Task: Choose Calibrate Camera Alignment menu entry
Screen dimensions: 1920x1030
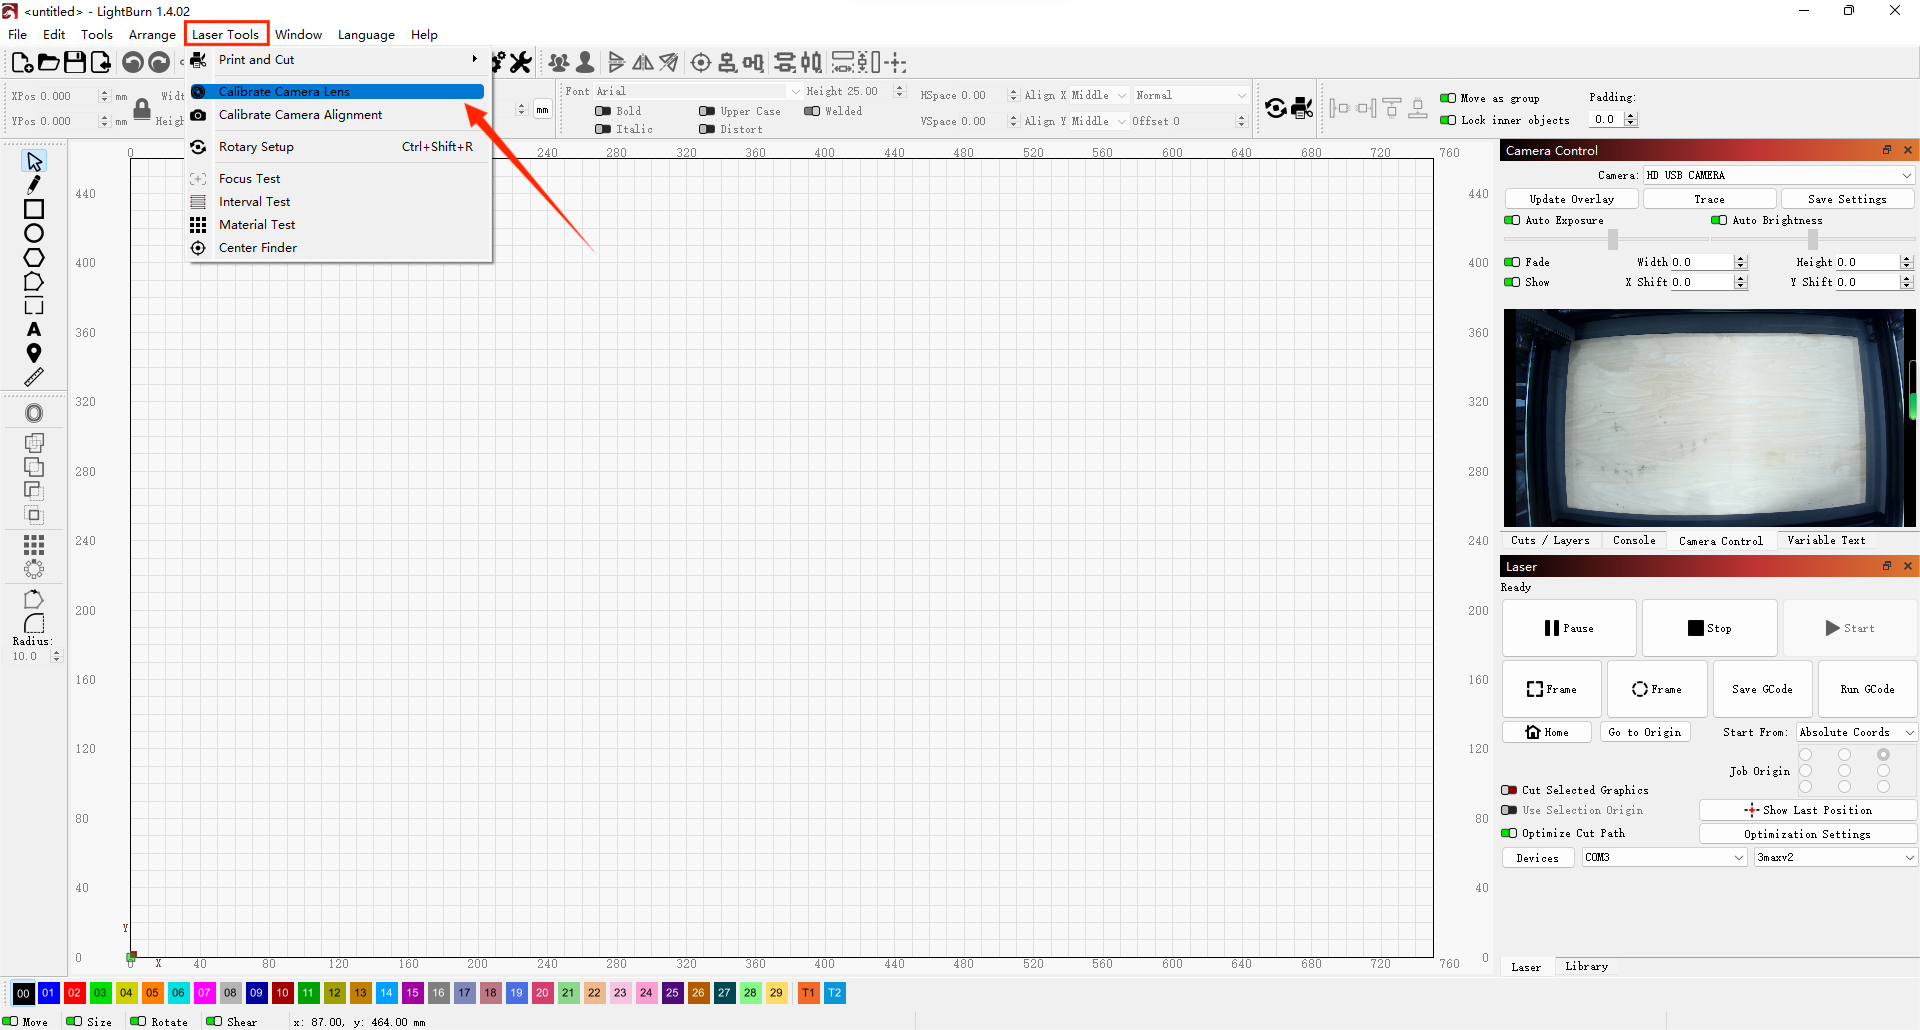Action: point(300,115)
